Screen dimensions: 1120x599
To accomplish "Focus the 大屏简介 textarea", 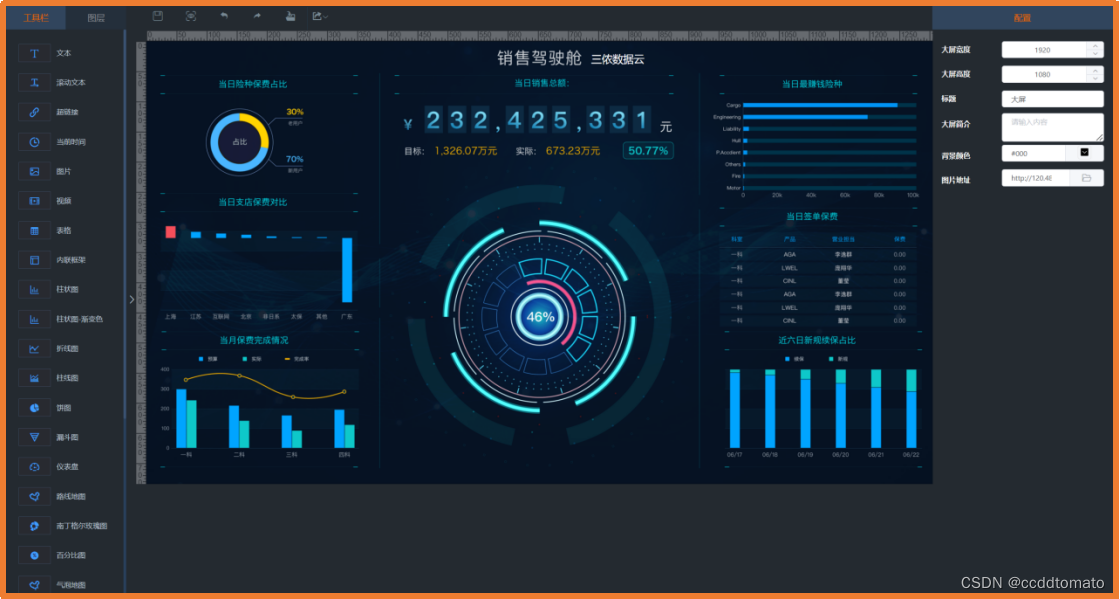I will (x=1053, y=127).
